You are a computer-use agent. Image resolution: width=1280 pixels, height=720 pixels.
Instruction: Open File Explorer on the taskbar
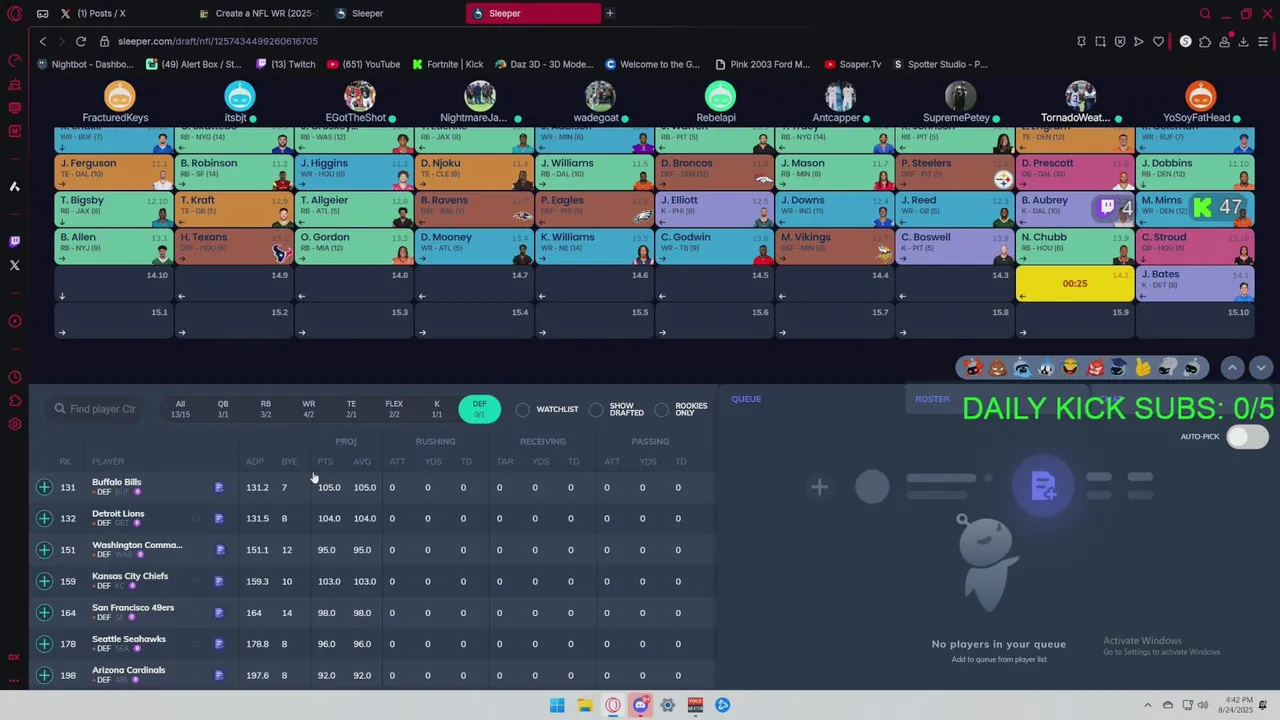point(585,705)
